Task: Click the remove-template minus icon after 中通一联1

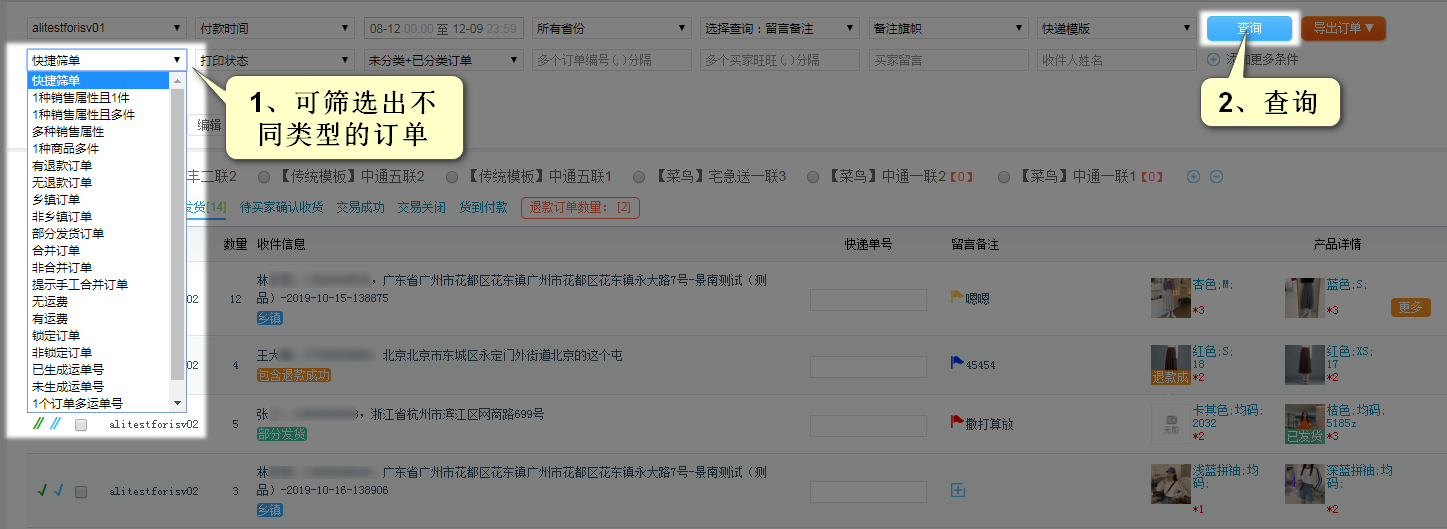Action: (x=1216, y=176)
